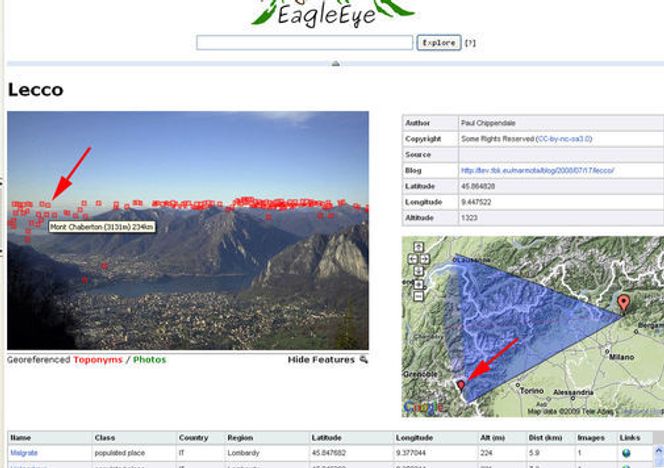The height and width of the screenshot is (468, 664).
Task: Click the magnifier icon beside Hide Features
Action: coord(364,360)
